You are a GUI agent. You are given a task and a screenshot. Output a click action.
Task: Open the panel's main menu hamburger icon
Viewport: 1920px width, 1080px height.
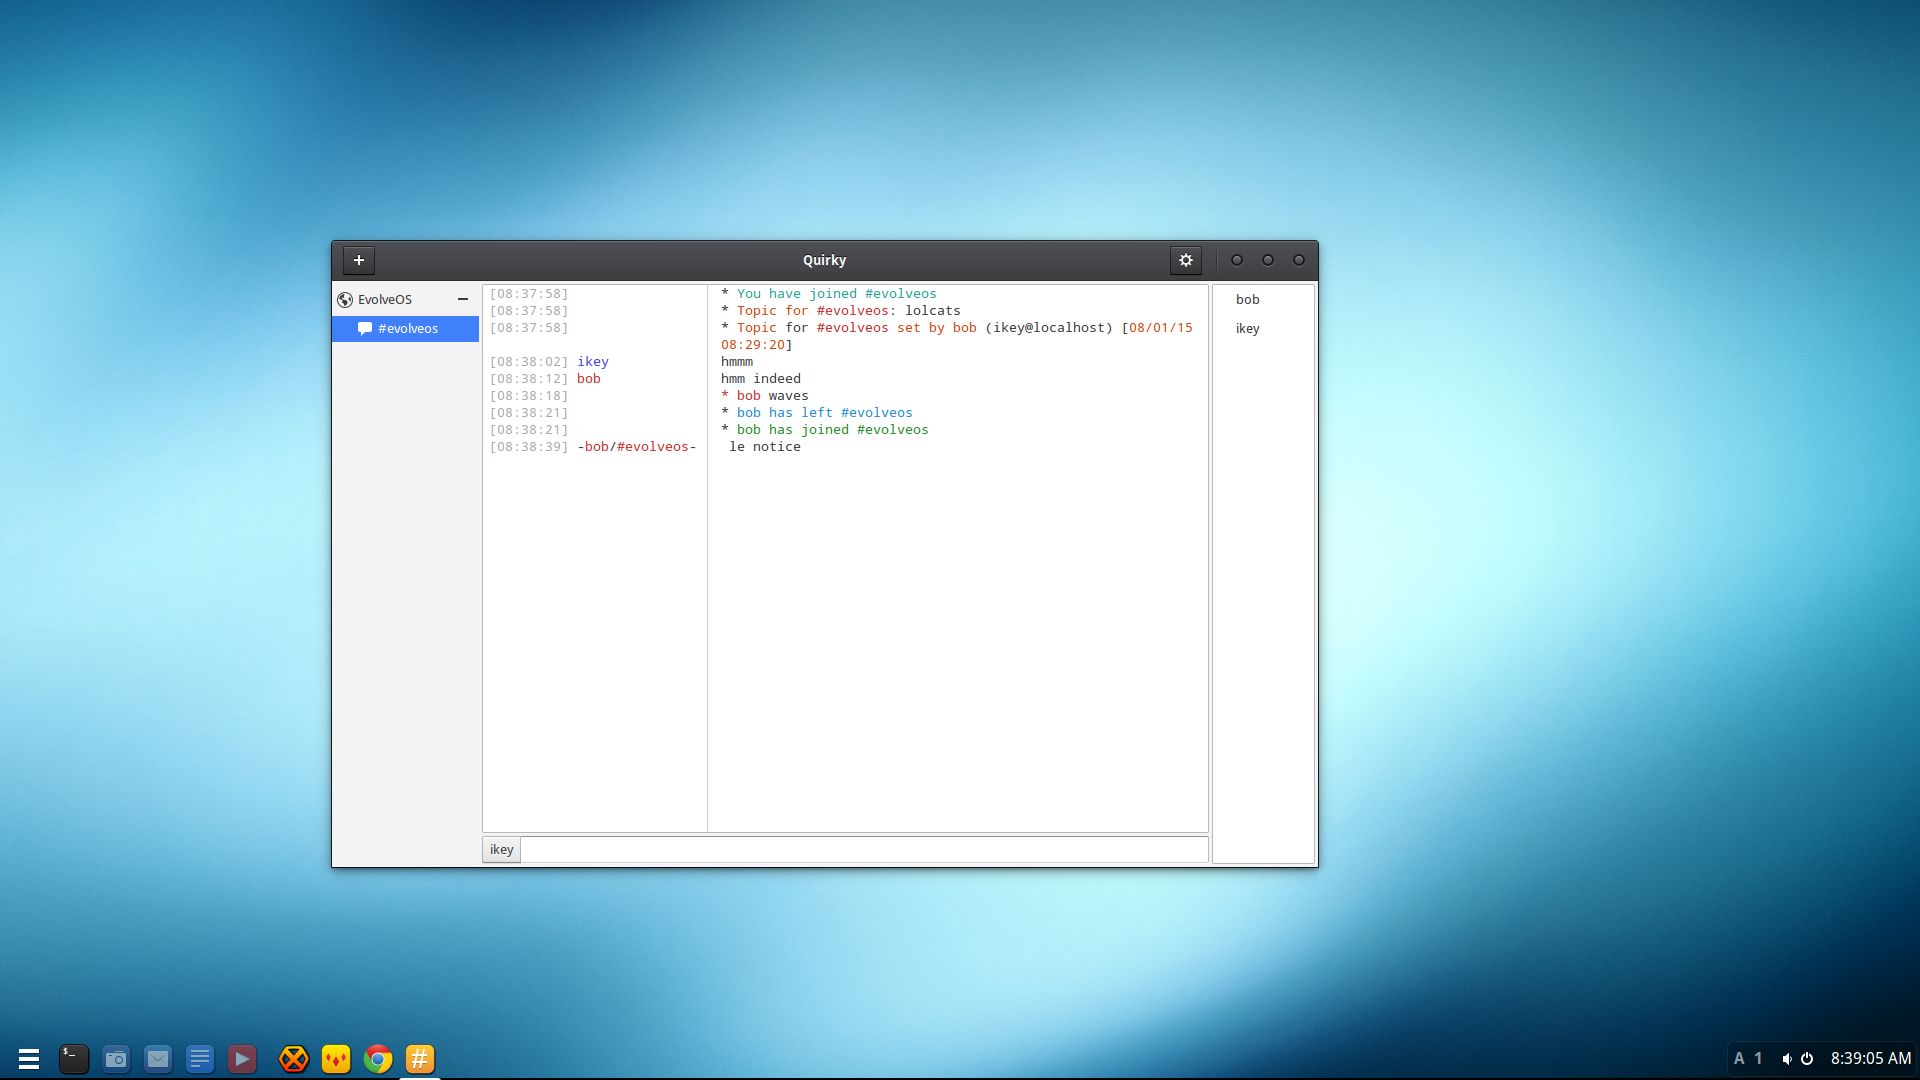tap(29, 1059)
